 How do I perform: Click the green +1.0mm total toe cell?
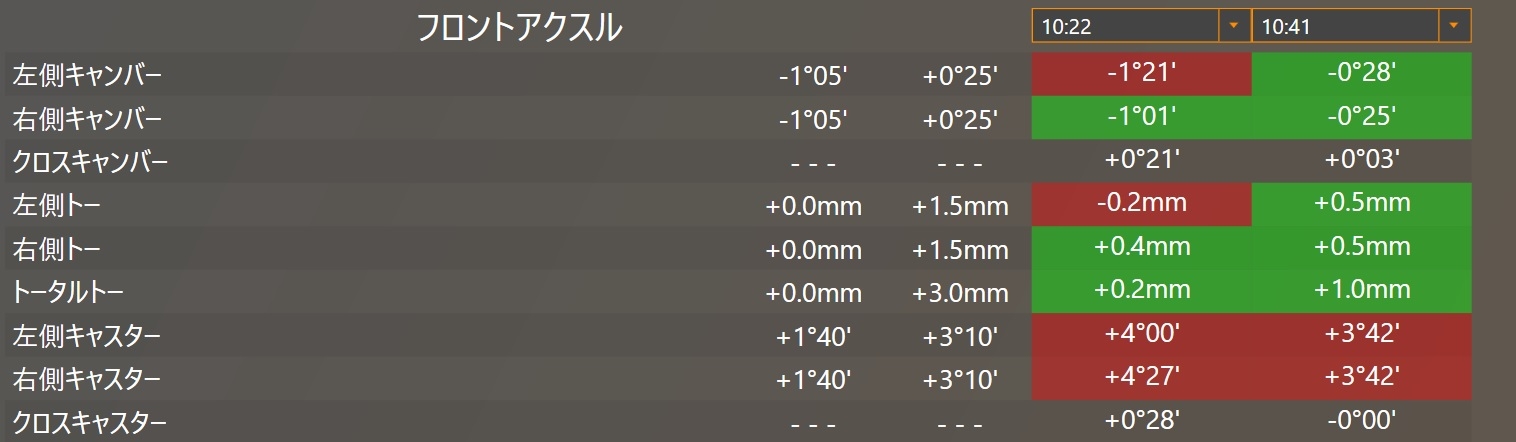(1361, 290)
